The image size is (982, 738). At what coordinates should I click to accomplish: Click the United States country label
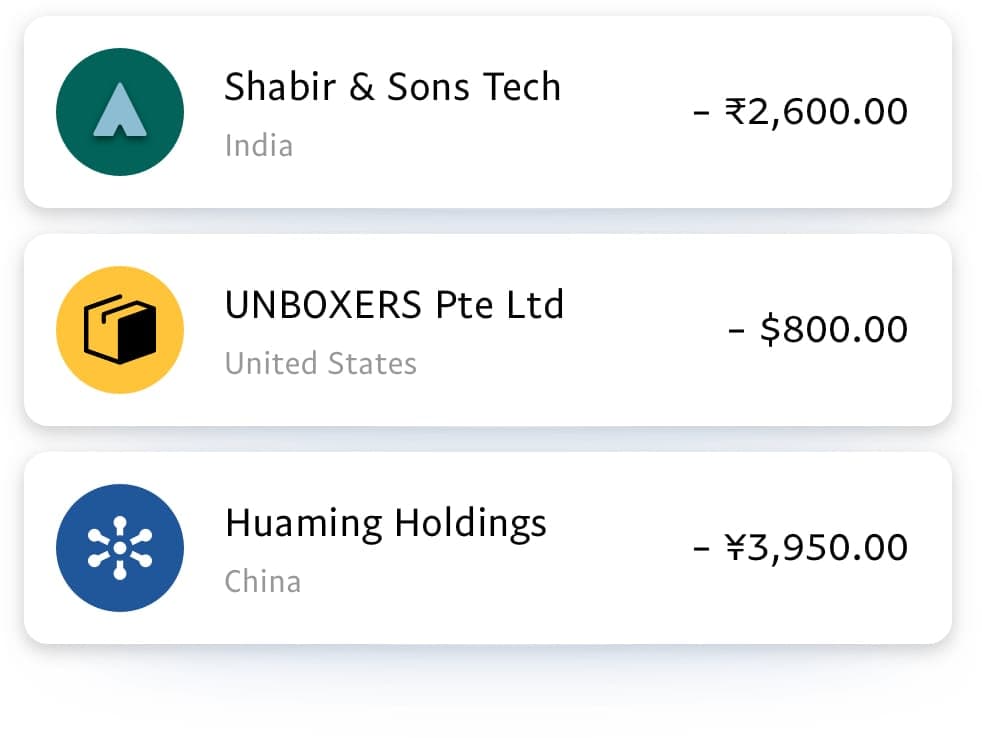[x=320, y=363]
